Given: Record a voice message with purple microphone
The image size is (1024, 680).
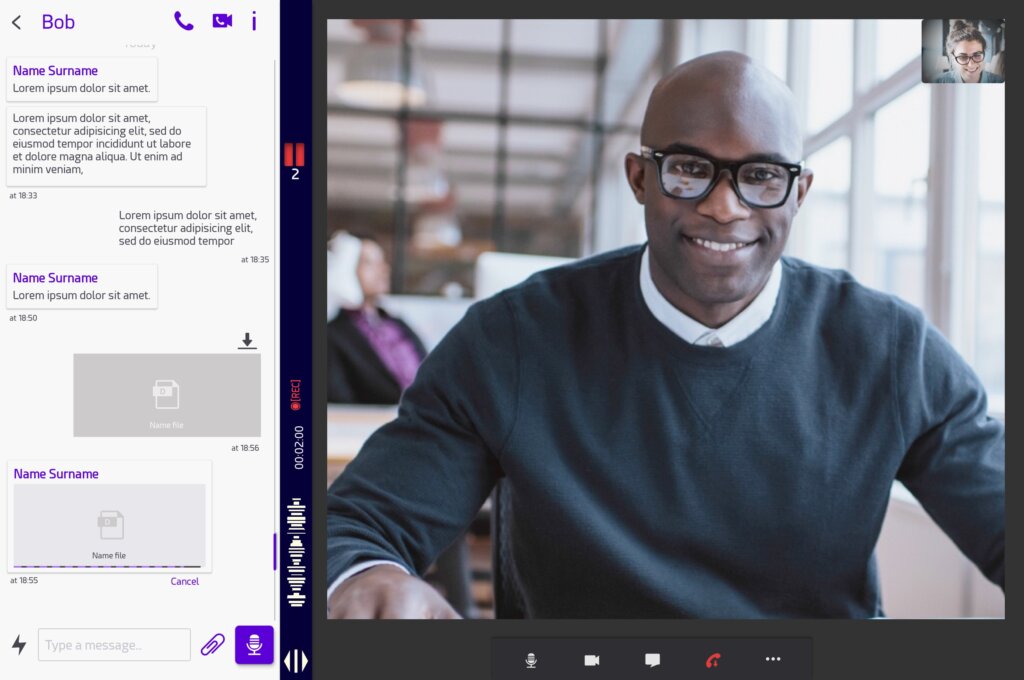Looking at the screenshot, I should [254, 645].
